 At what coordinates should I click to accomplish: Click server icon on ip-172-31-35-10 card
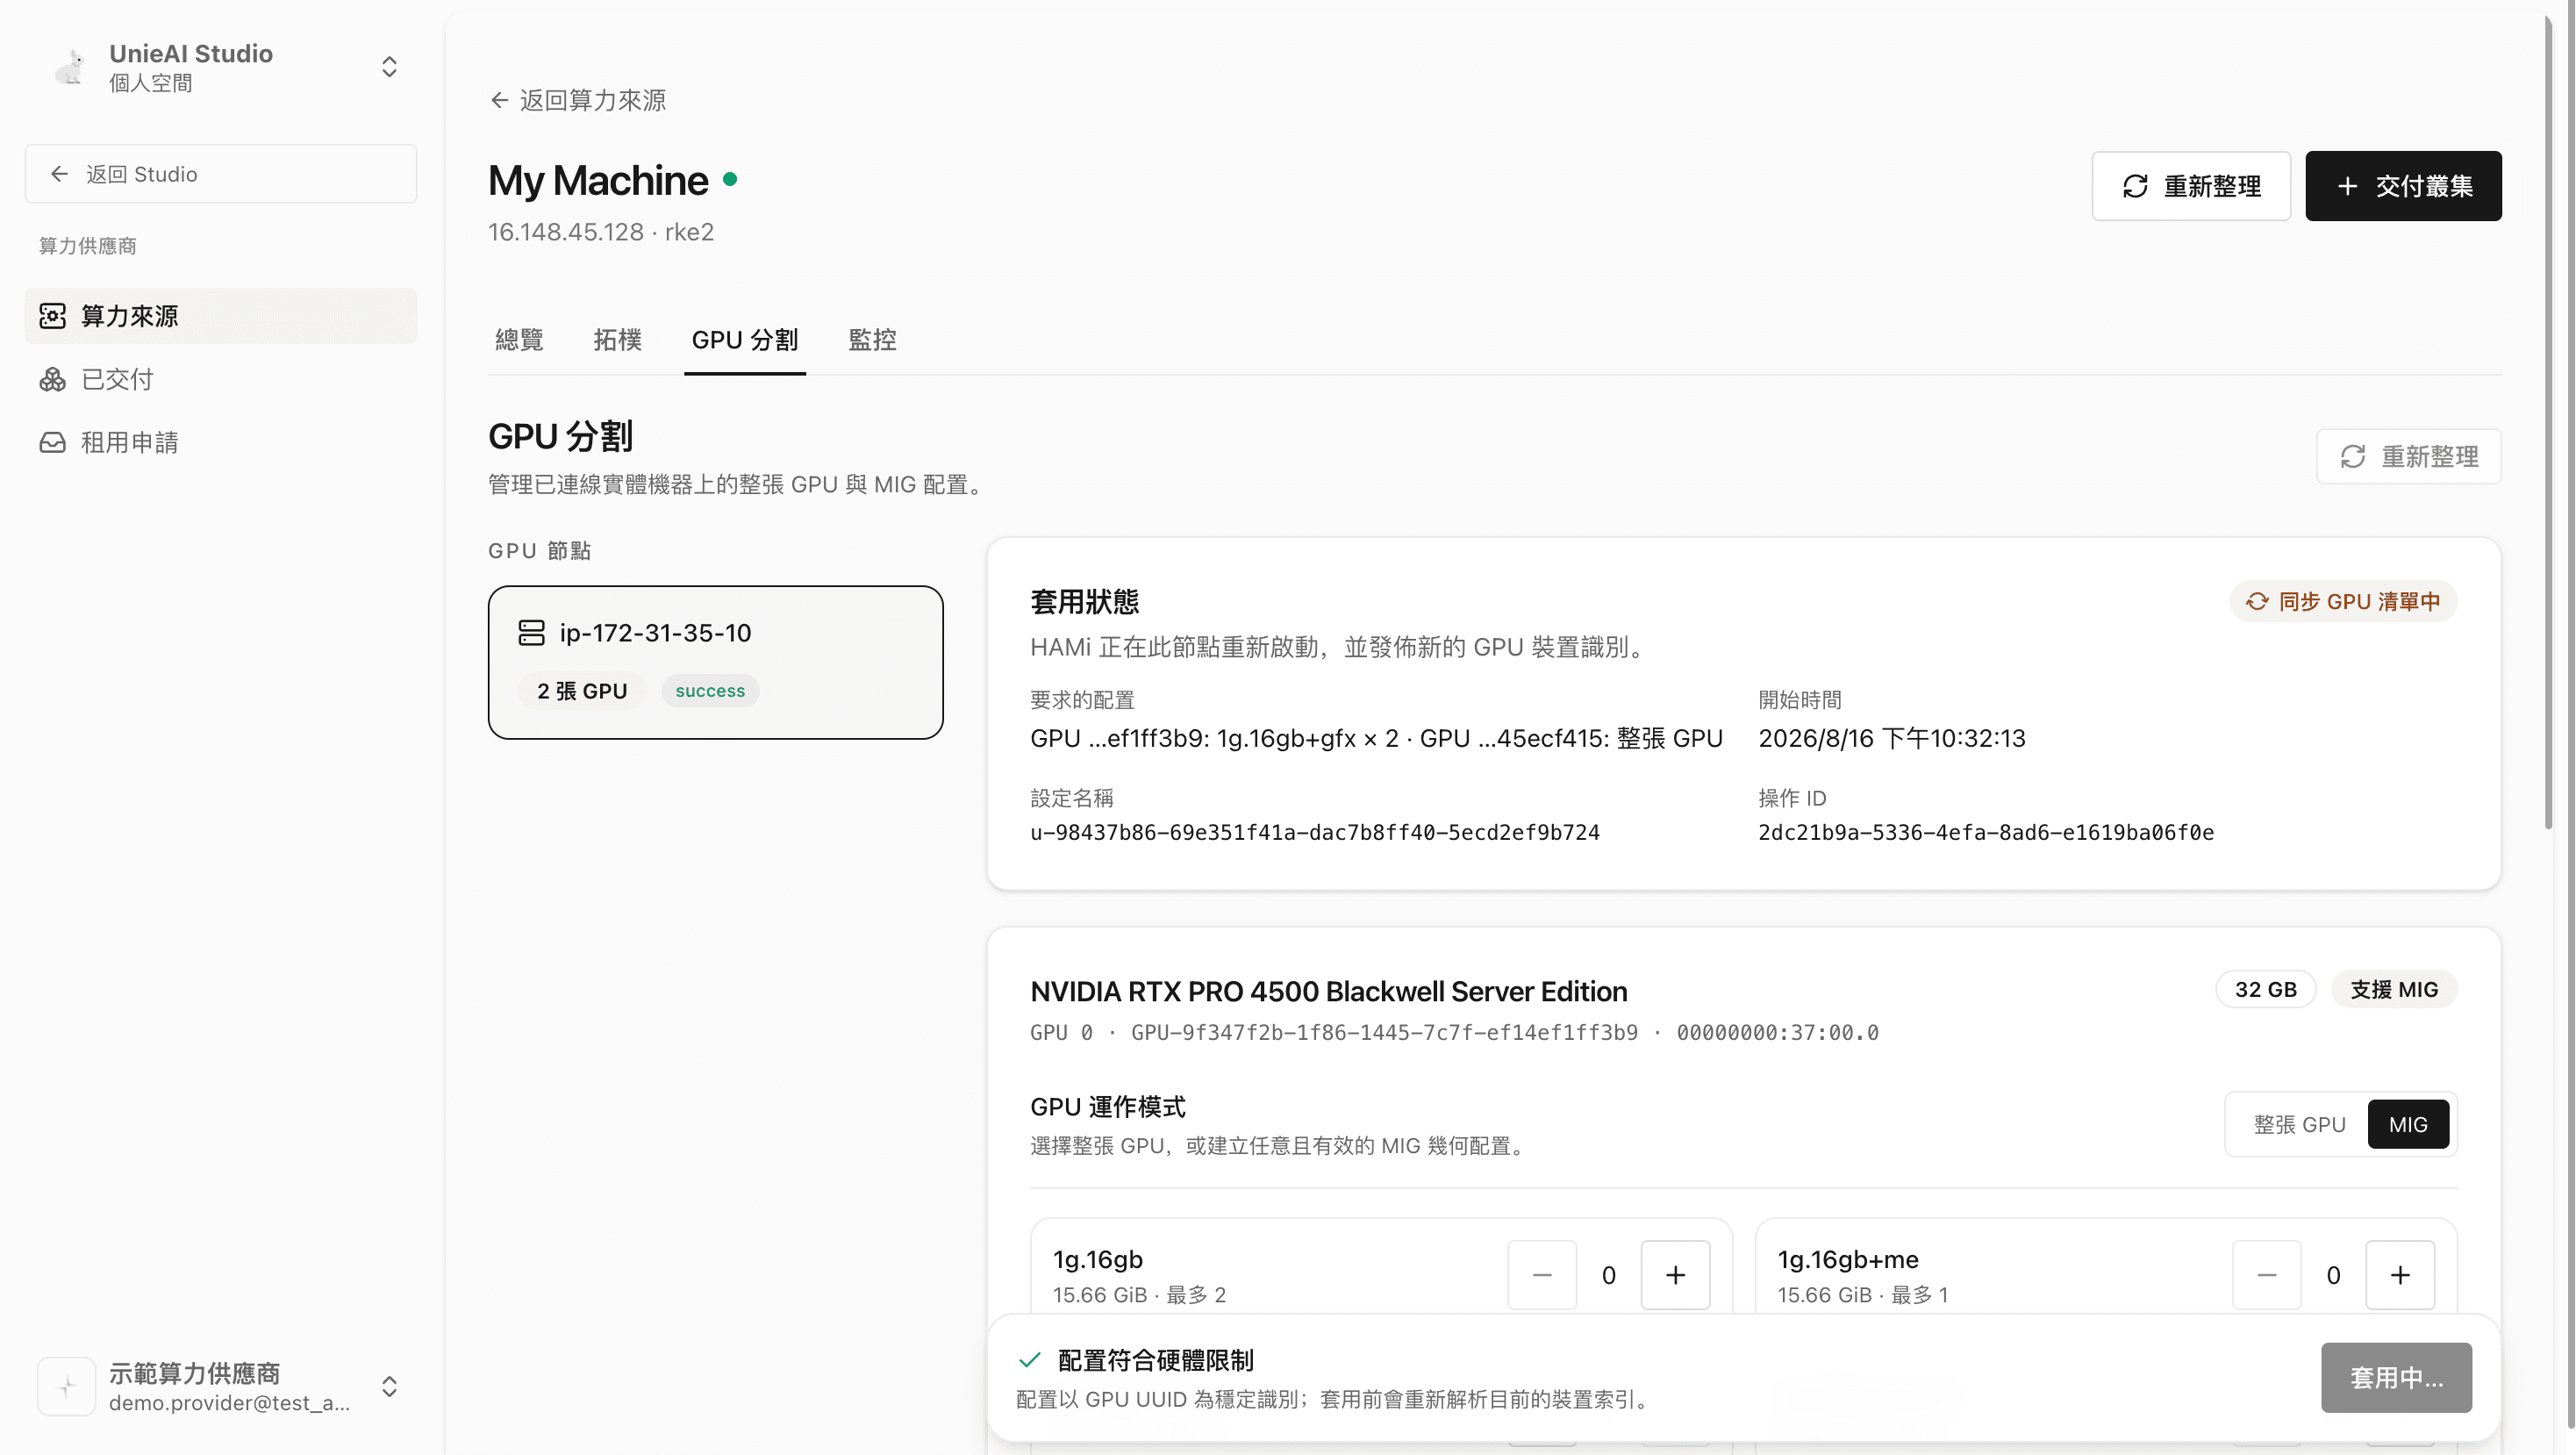(532, 633)
